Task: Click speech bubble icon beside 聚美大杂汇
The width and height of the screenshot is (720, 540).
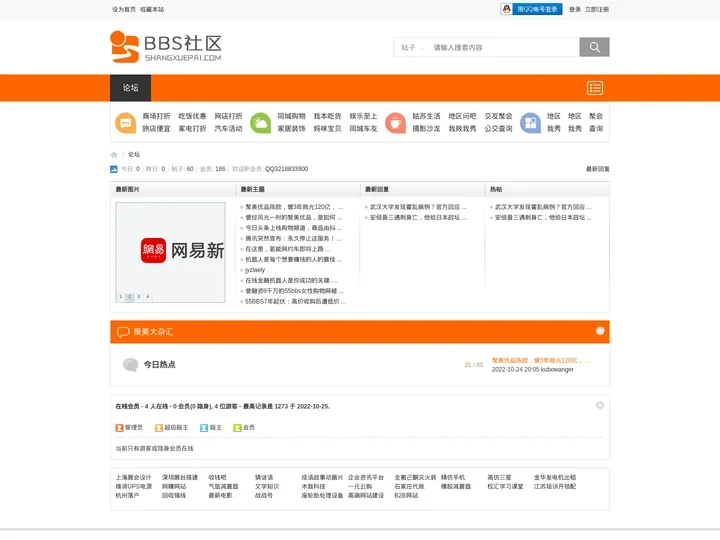Action: [123, 332]
